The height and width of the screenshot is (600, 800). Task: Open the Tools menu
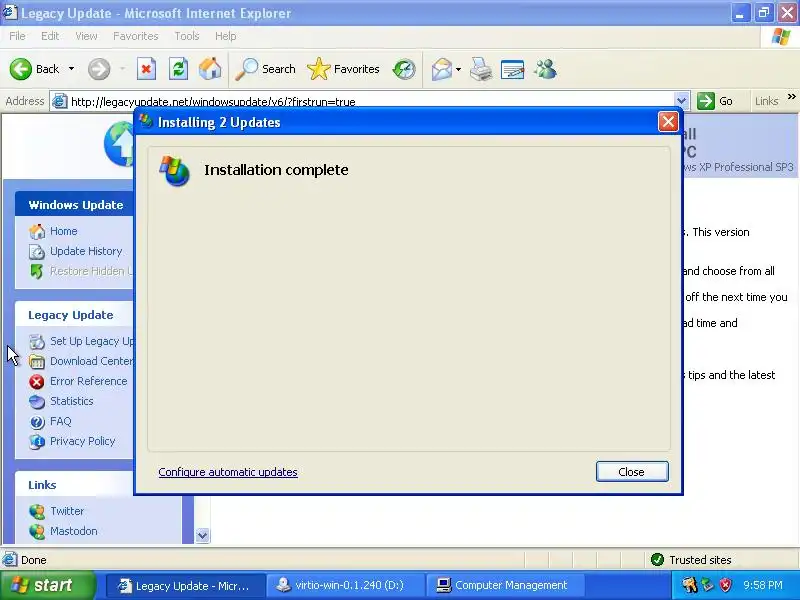pyautogui.click(x=187, y=36)
